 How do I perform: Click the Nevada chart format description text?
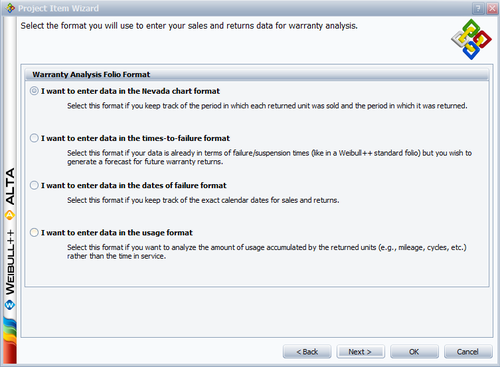(x=267, y=106)
